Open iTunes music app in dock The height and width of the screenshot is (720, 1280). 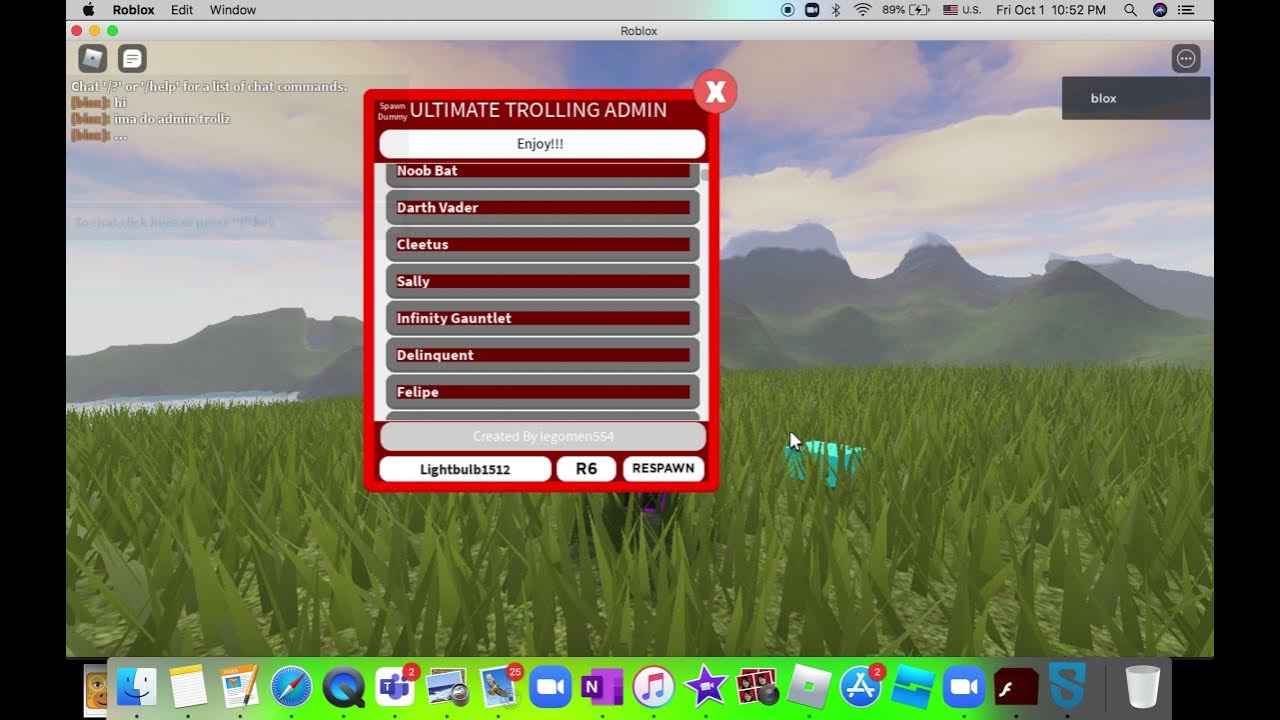653,687
